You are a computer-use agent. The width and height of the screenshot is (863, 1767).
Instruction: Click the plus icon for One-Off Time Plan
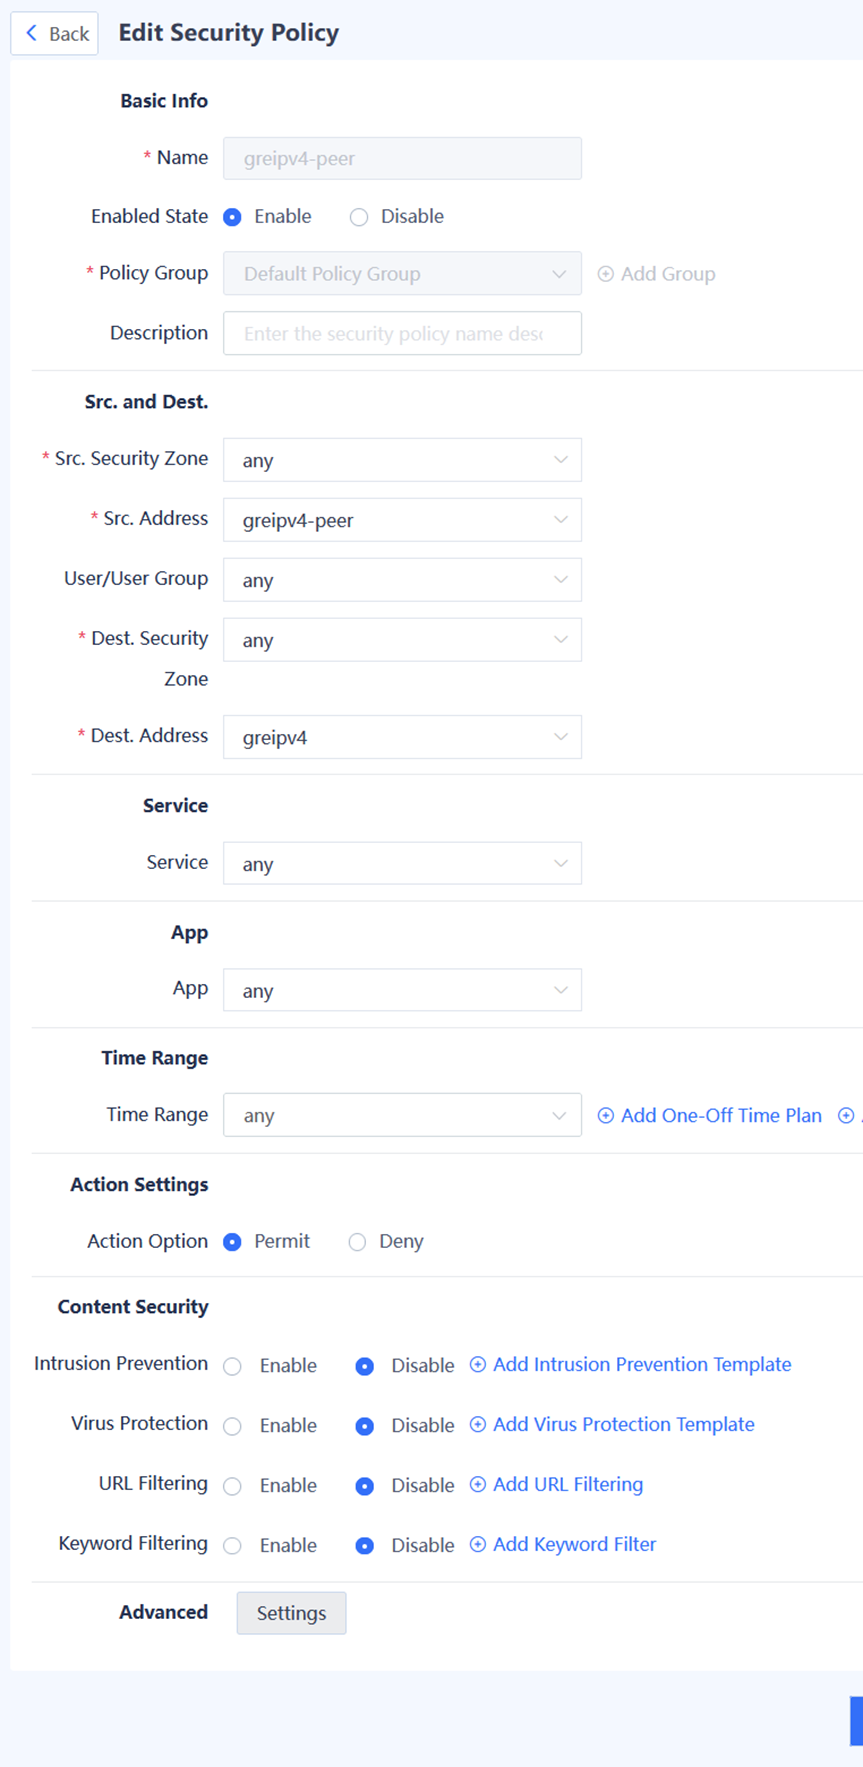point(605,1116)
